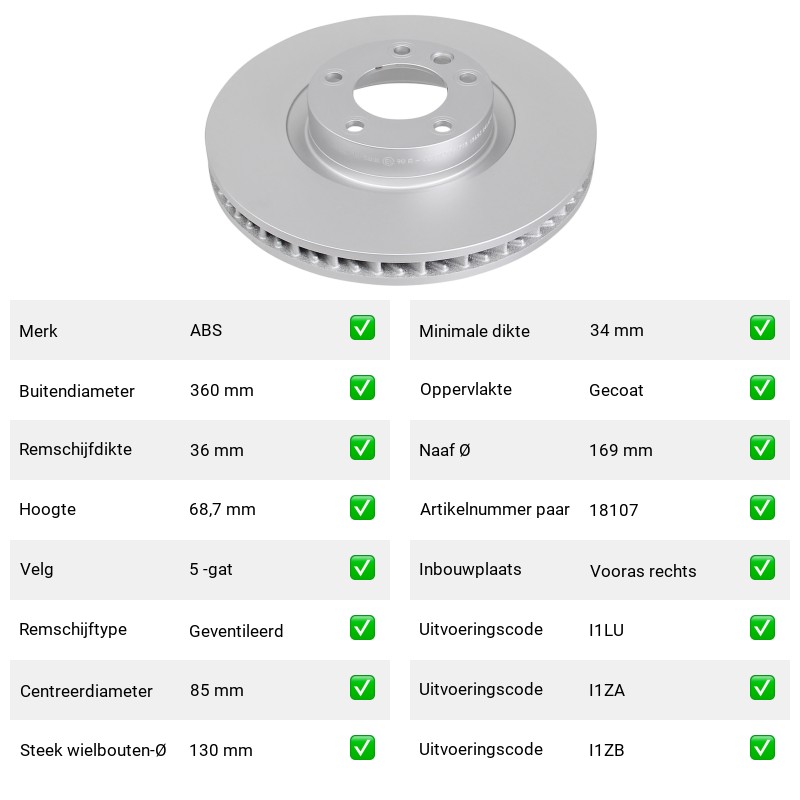Select the checkmark for Centreerdiameter 85 mm
This screenshot has width=800, height=800.
[x=362, y=688]
